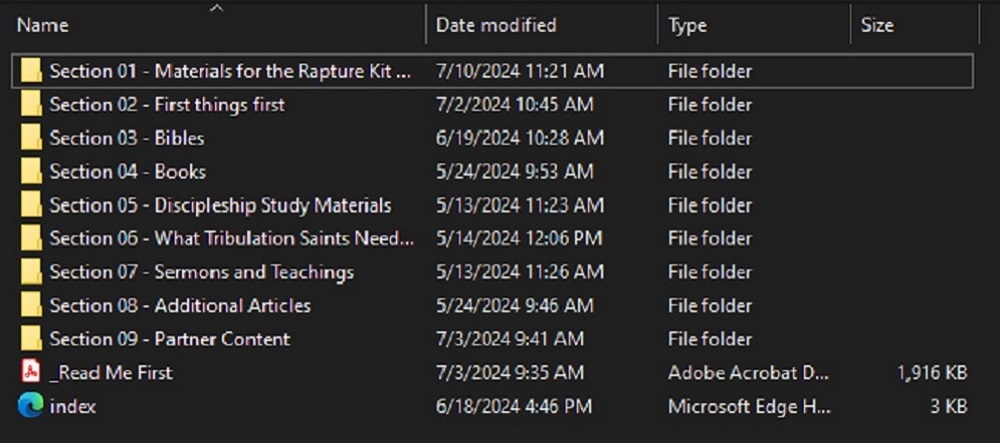Toggle sort direction arrow above Name column

tap(215, 9)
